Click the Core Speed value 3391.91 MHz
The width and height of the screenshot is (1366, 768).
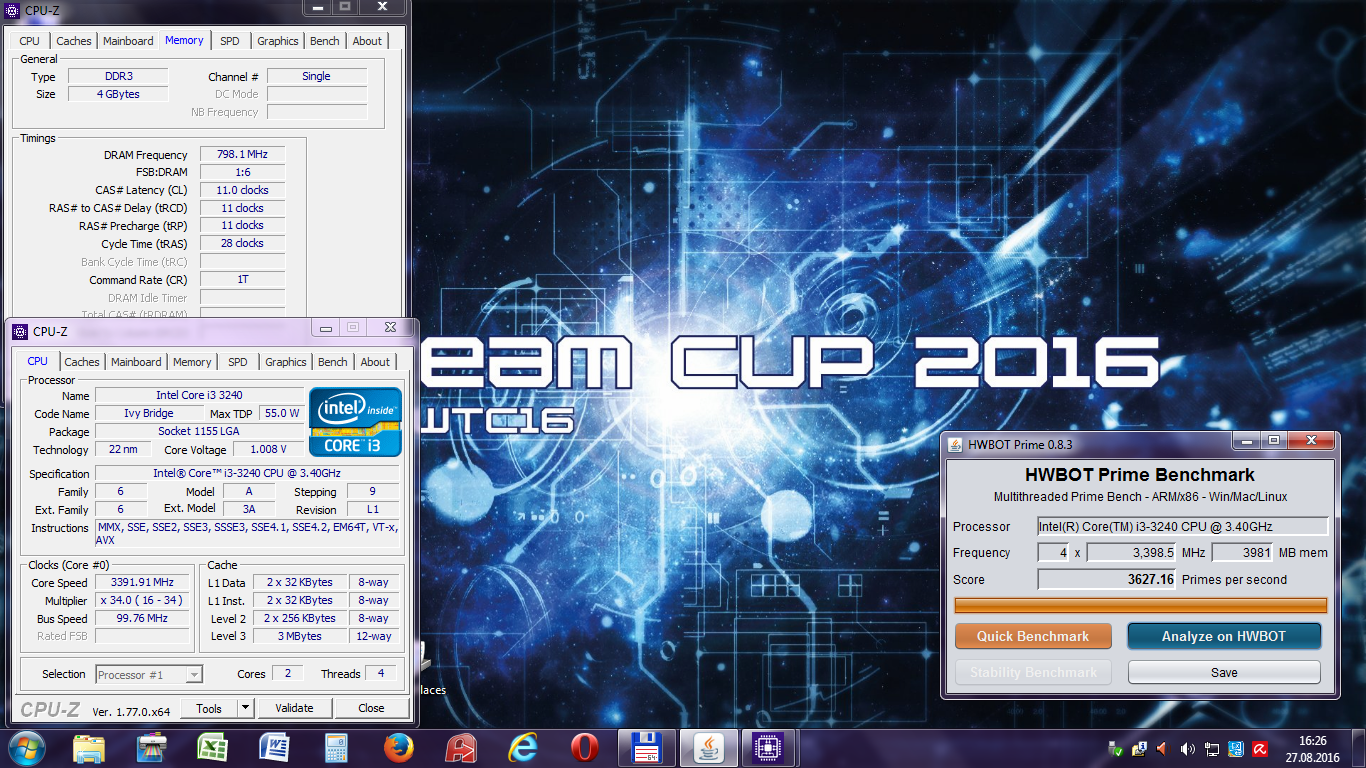click(144, 583)
